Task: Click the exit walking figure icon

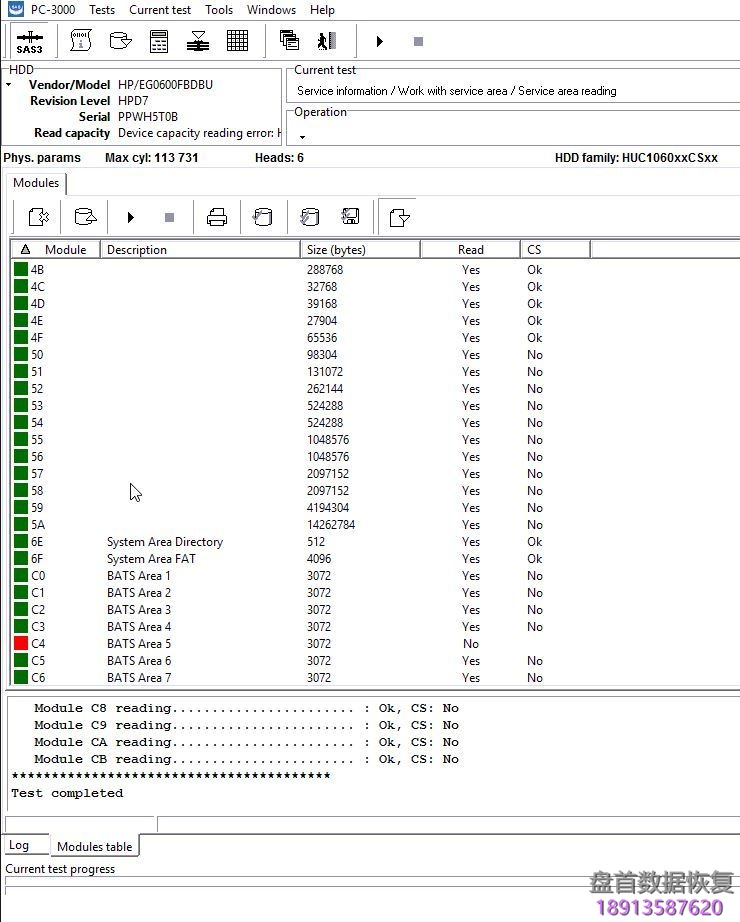Action: tap(327, 41)
